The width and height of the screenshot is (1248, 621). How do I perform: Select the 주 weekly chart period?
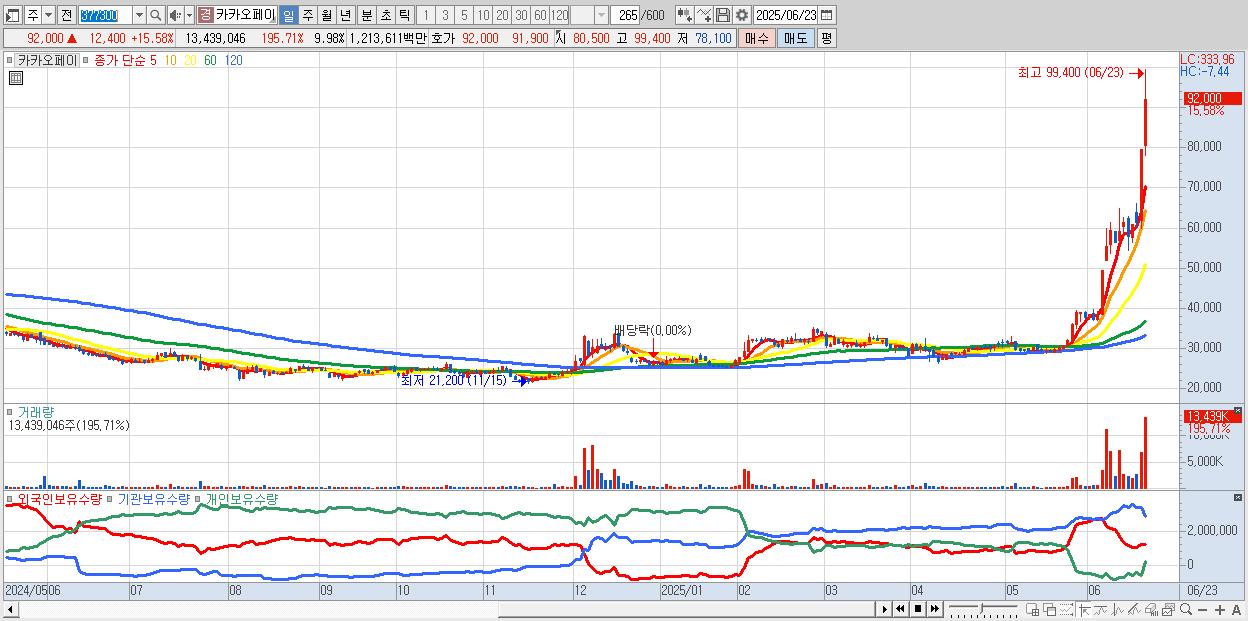coord(307,15)
